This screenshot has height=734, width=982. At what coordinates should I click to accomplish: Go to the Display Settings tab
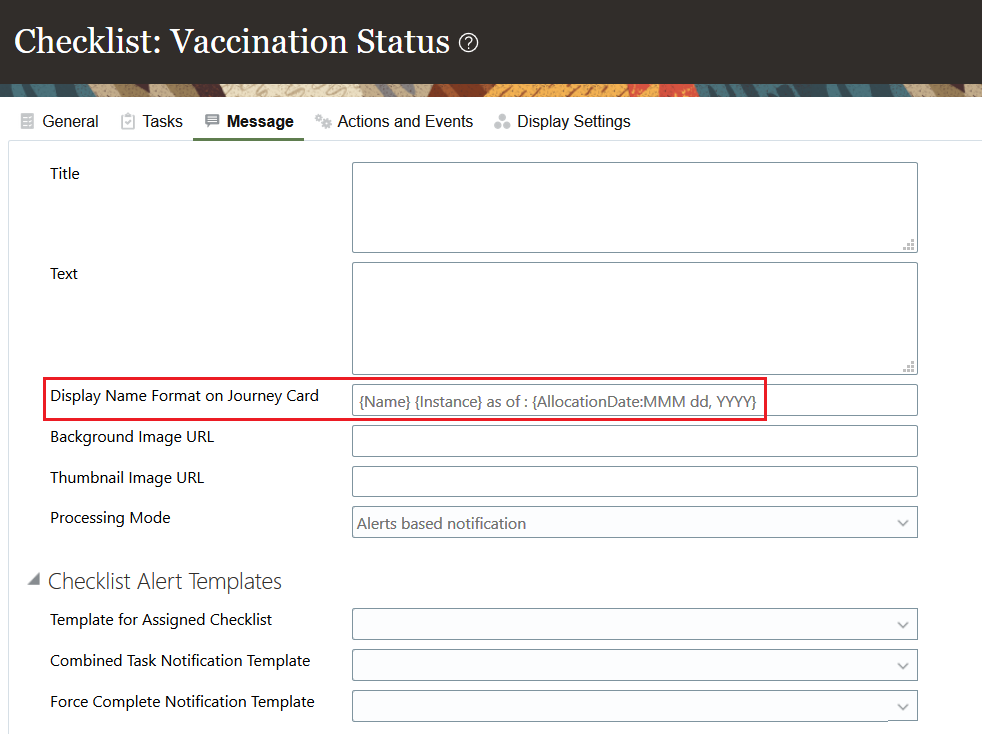573,121
